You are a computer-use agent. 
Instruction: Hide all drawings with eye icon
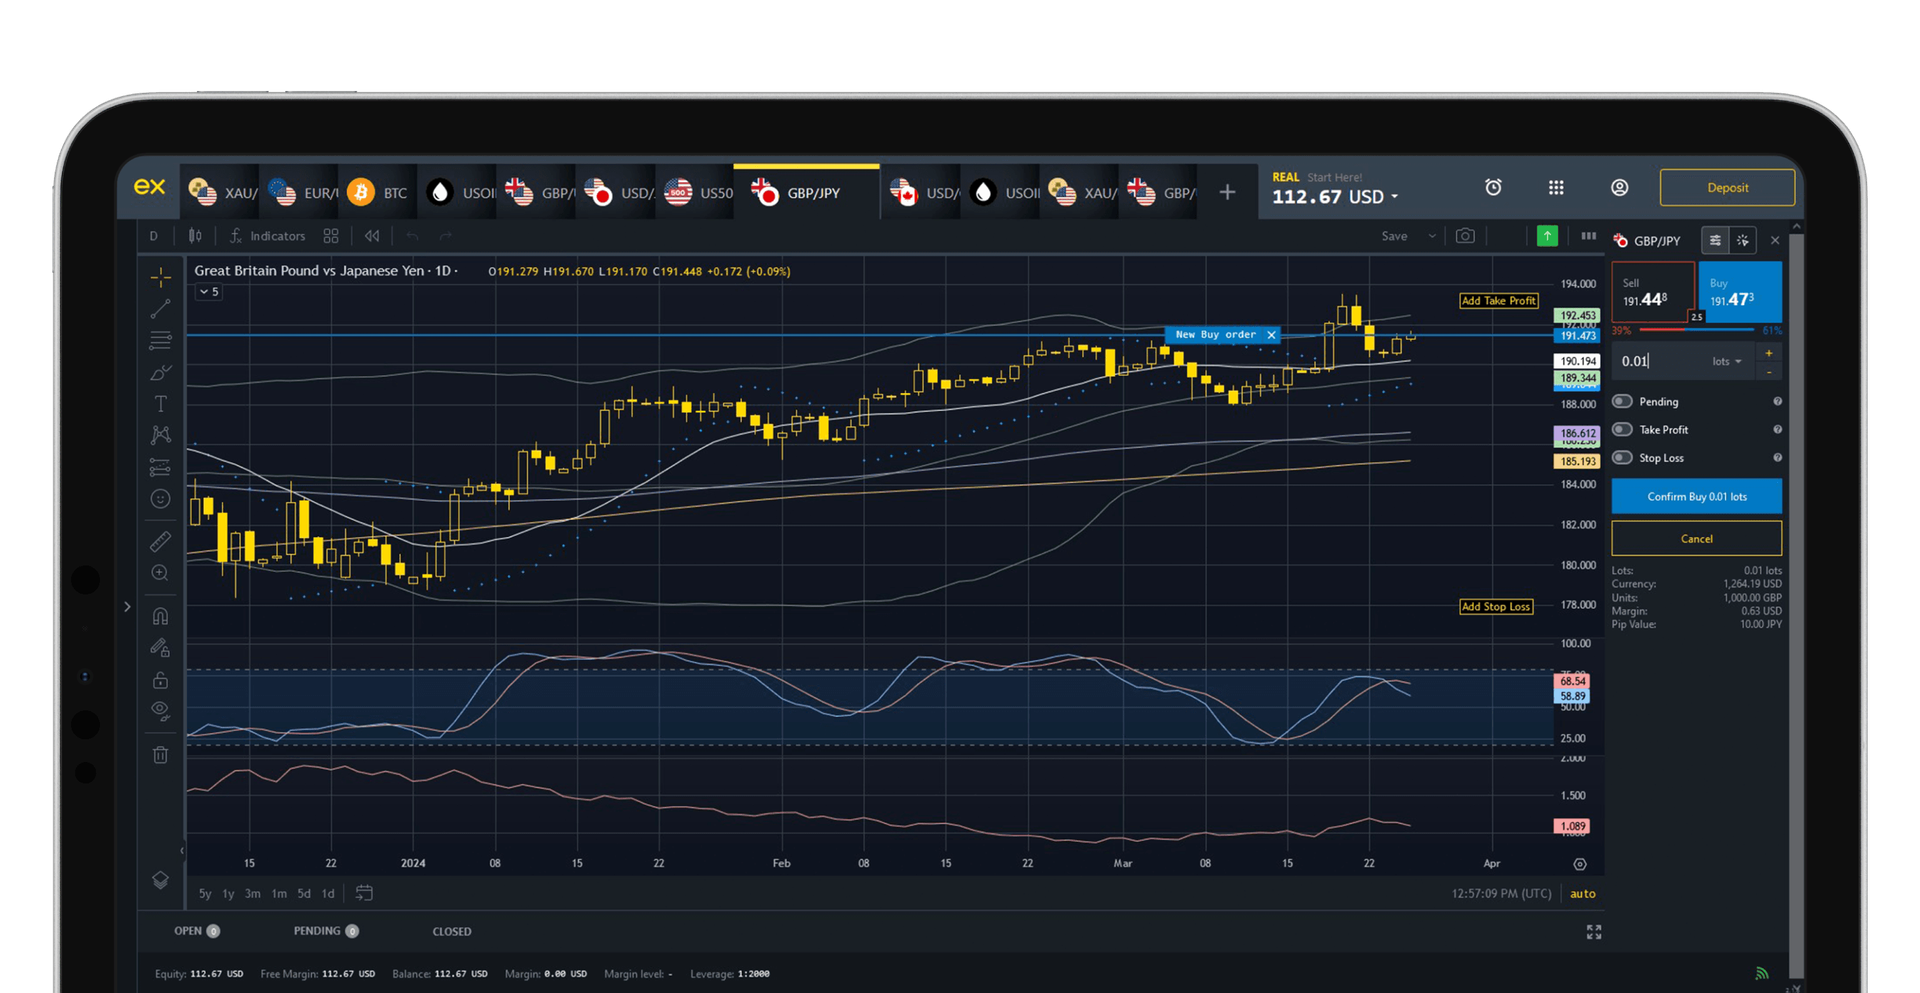coord(160,711)
